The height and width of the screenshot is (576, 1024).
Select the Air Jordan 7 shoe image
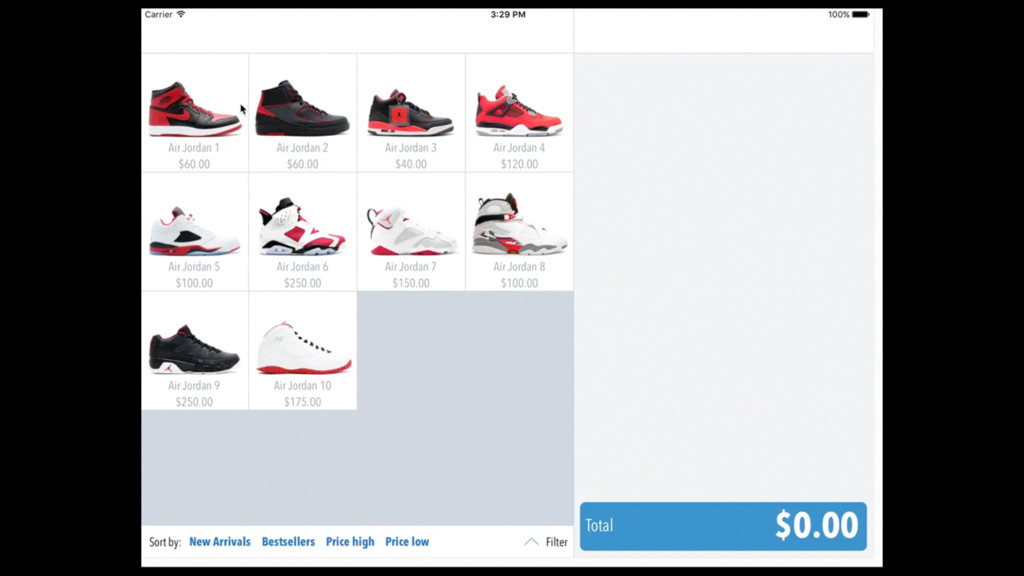pos(411,231)
